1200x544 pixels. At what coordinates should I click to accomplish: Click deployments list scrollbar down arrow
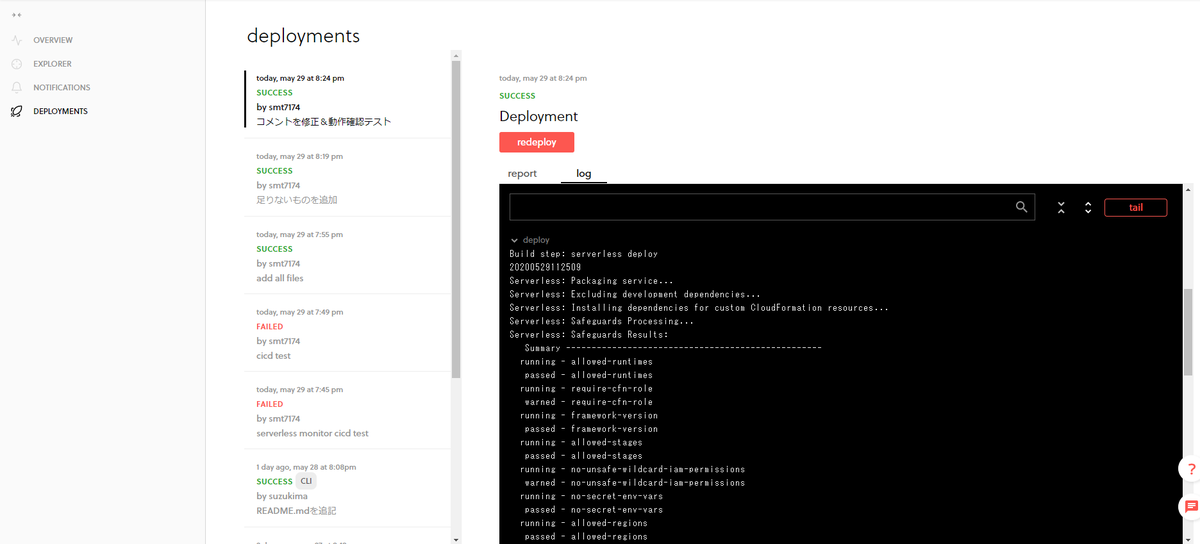456,539
